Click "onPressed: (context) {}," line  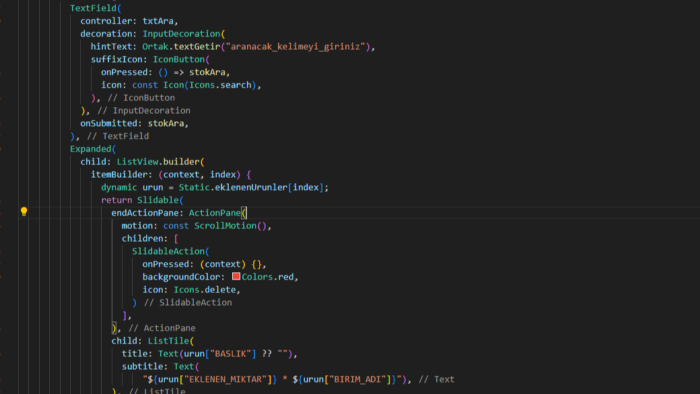pos(204,264)
